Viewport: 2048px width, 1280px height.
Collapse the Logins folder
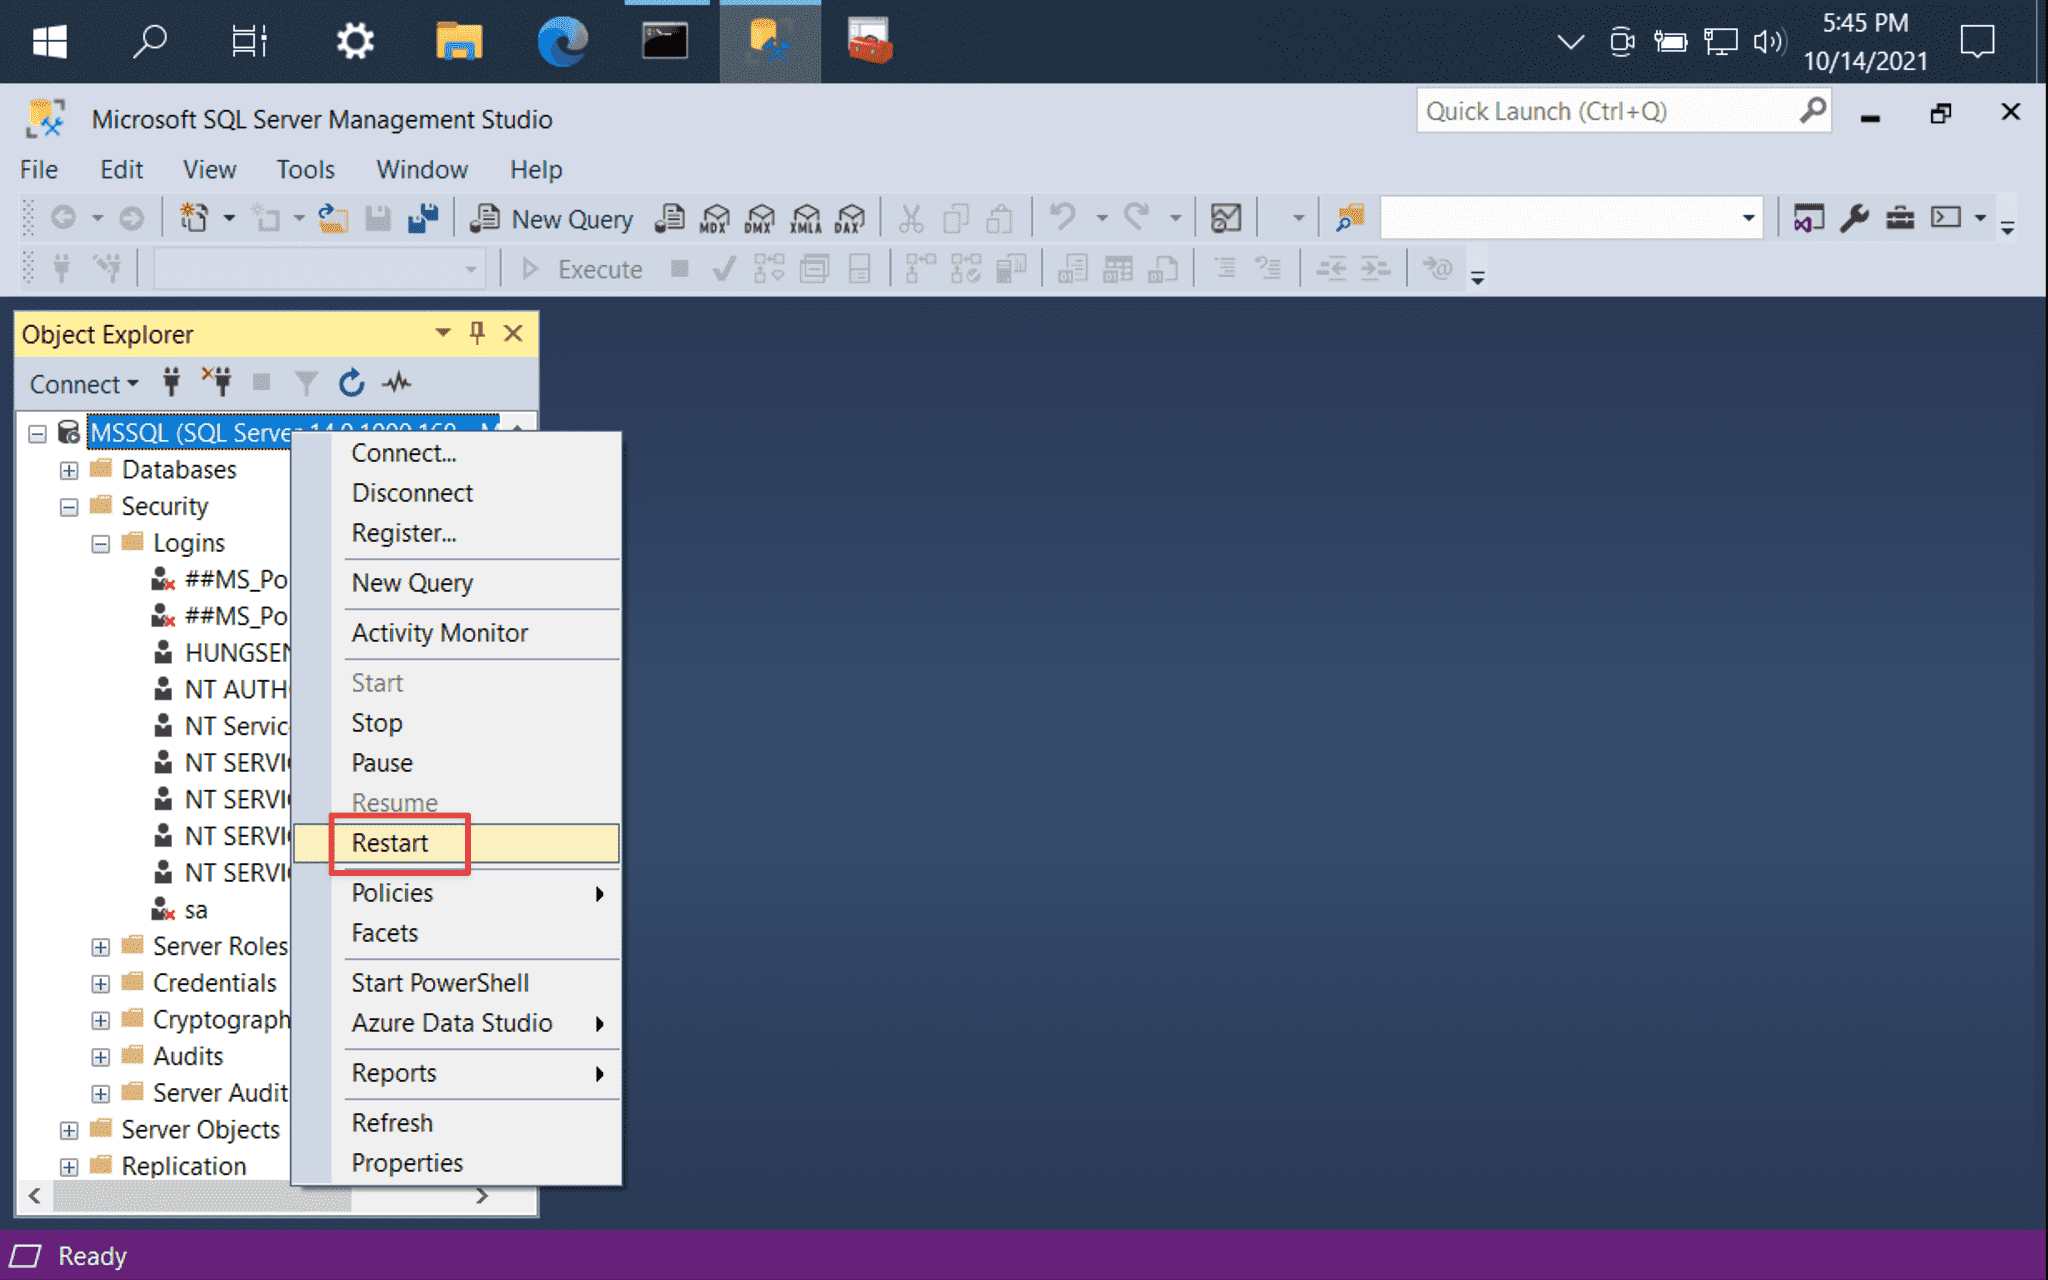pyautogui.click(x=101, y=544)
